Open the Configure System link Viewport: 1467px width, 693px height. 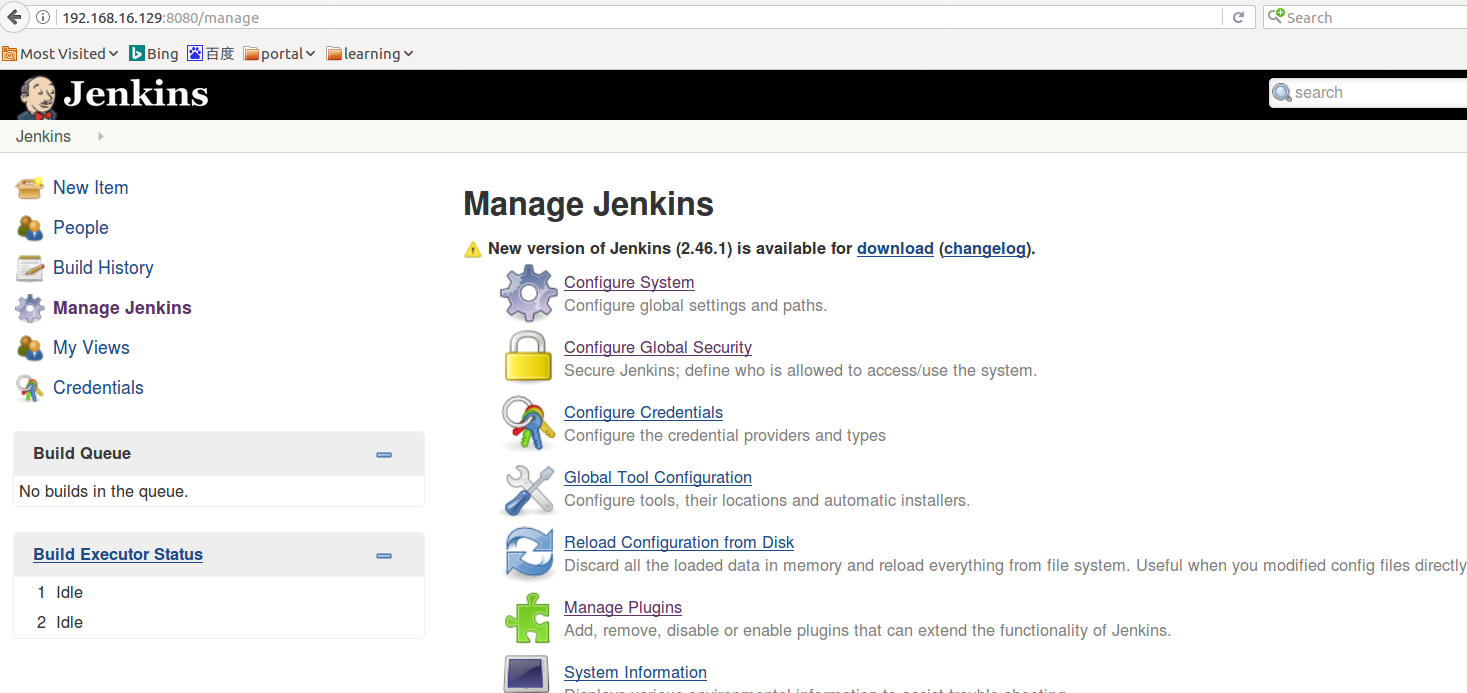[x=629, y=283]
